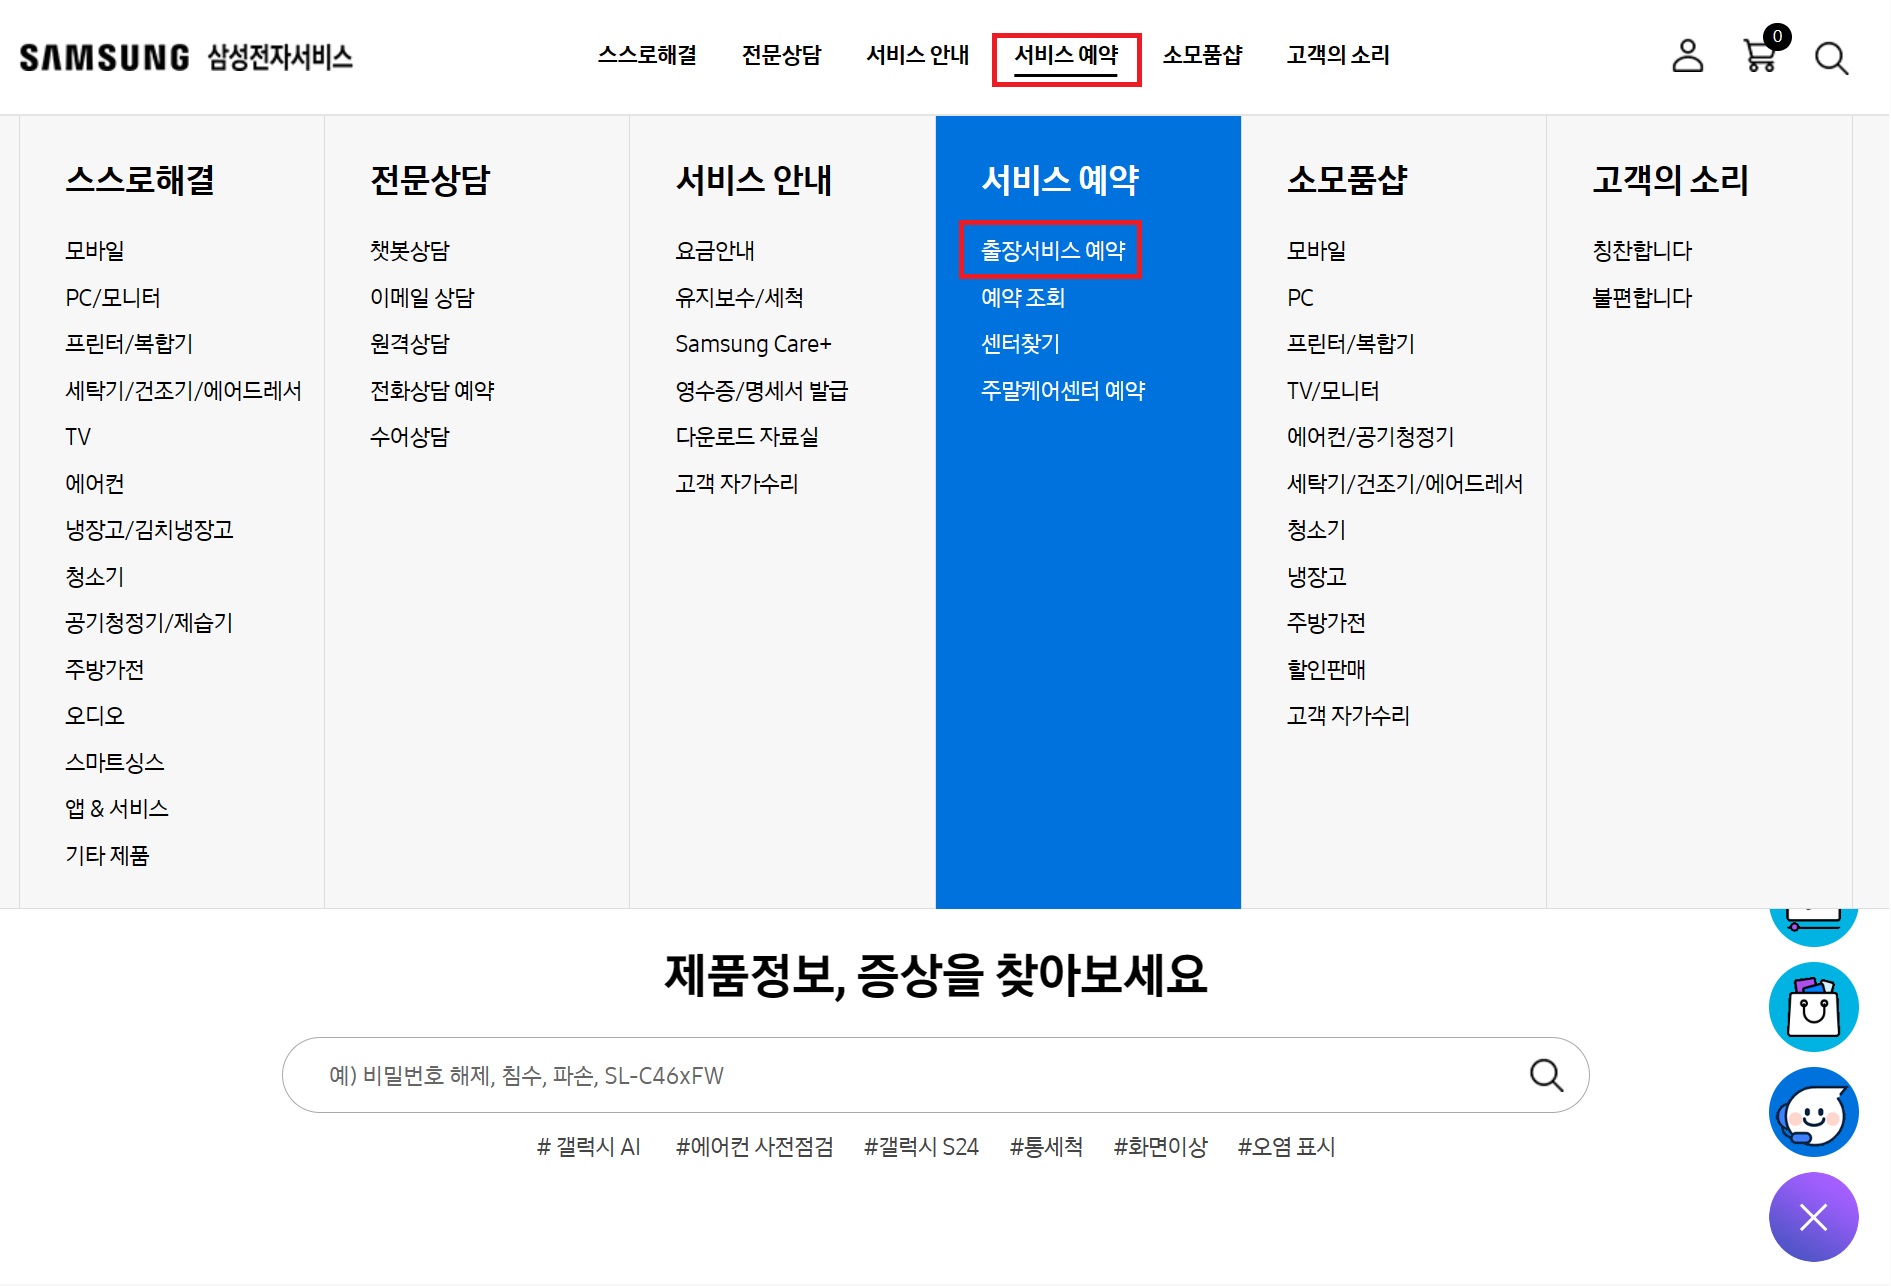Open PC under 소모품샵
The image size is (1891, 1286).
coord(1300,297)
